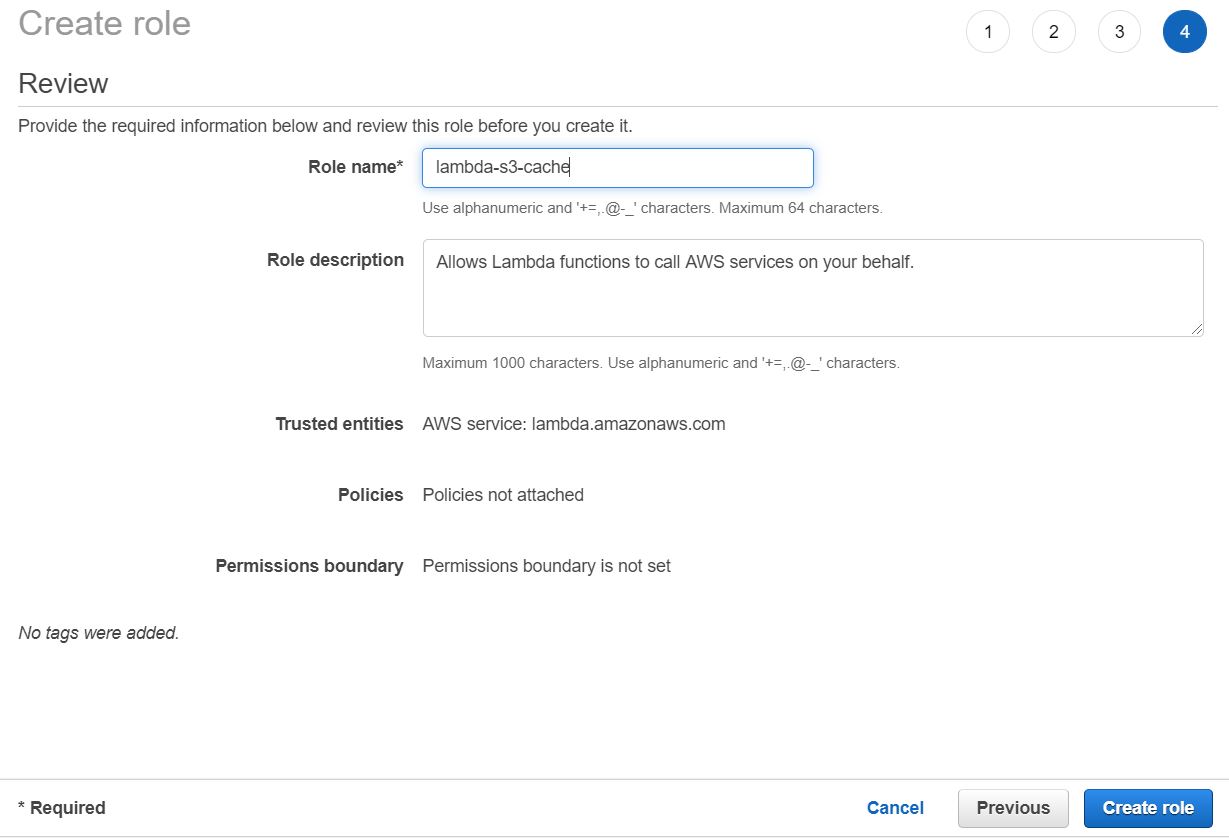This screenshot has height=838, width=1229.
Task: Click the Review section heading
Action: 63,83
